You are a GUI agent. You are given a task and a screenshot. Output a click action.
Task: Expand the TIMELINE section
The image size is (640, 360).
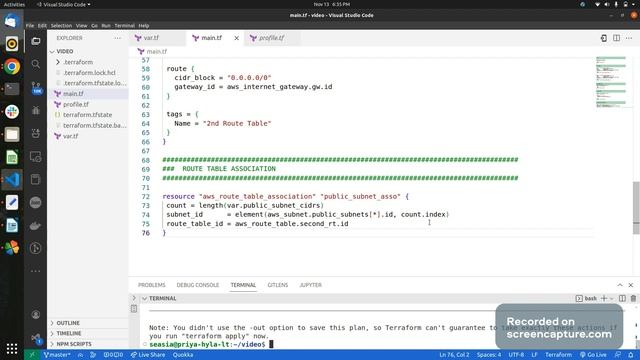(x=69, y=333)
